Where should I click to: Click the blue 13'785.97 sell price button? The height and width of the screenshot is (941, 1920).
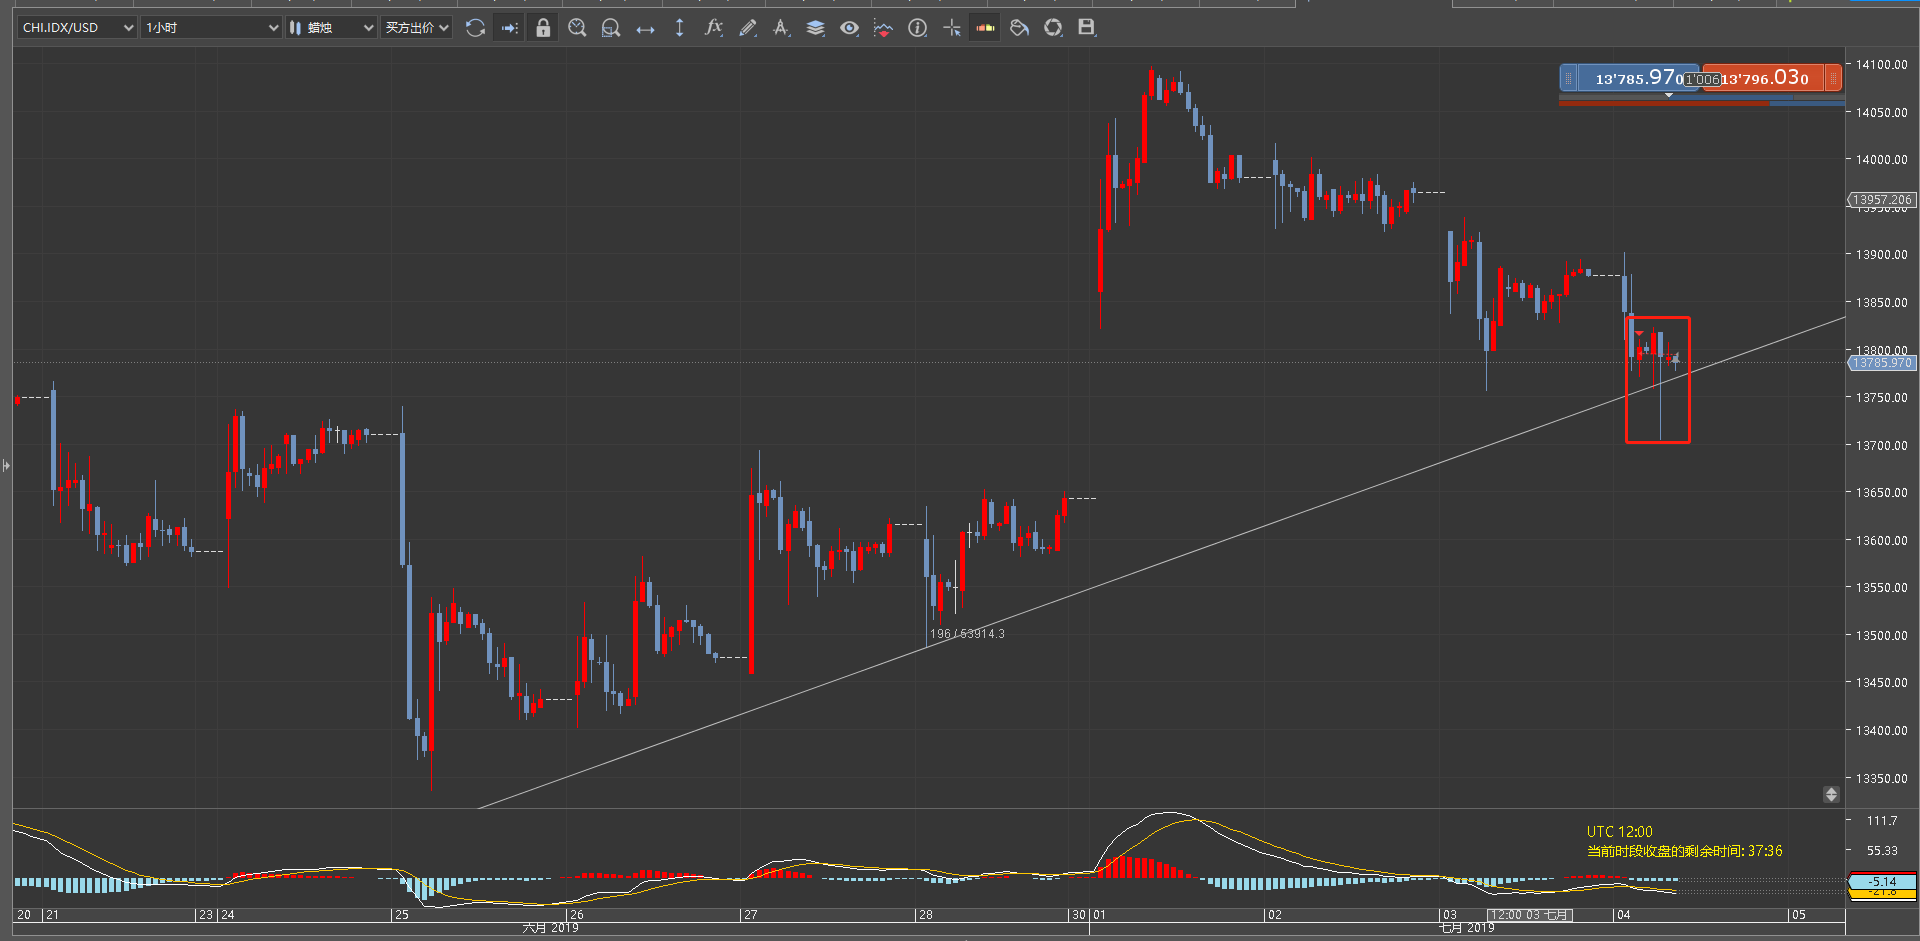coord(1630,78)
